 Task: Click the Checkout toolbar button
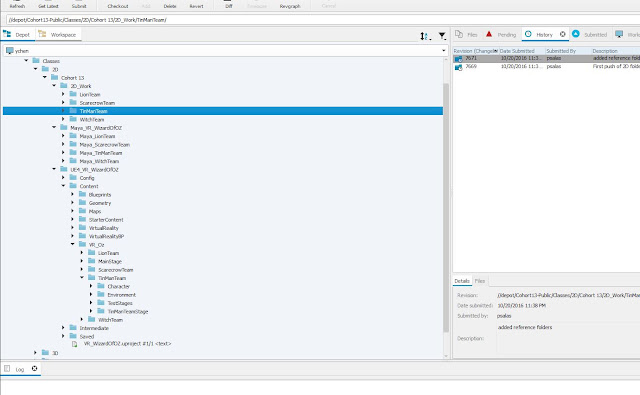118,5
